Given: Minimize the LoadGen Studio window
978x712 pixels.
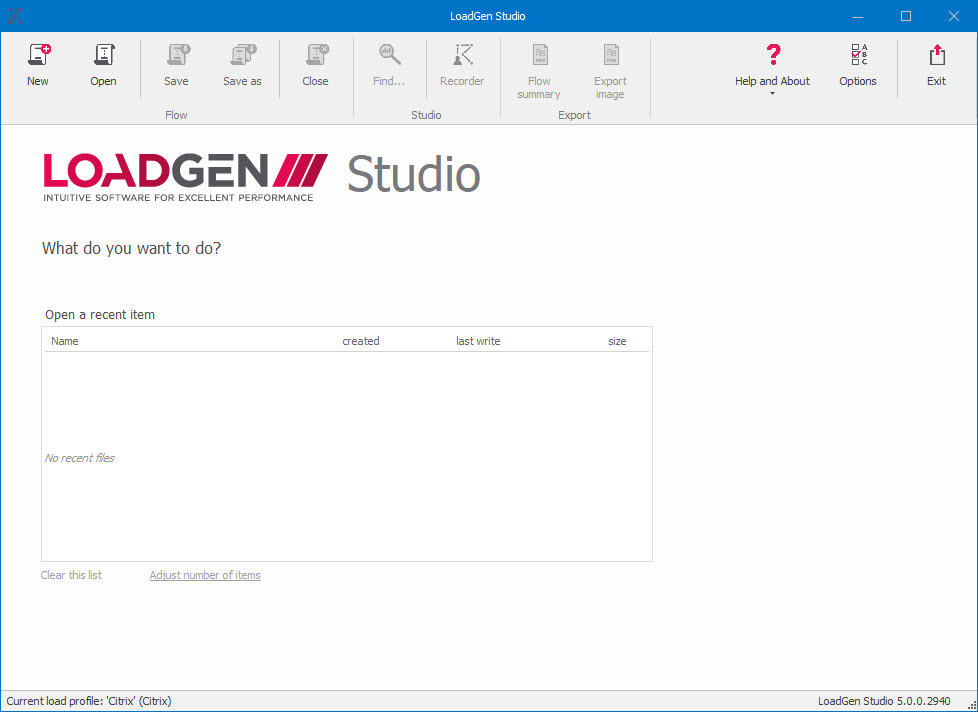Looking at the screenshot, I should click(x=858, y=16).
